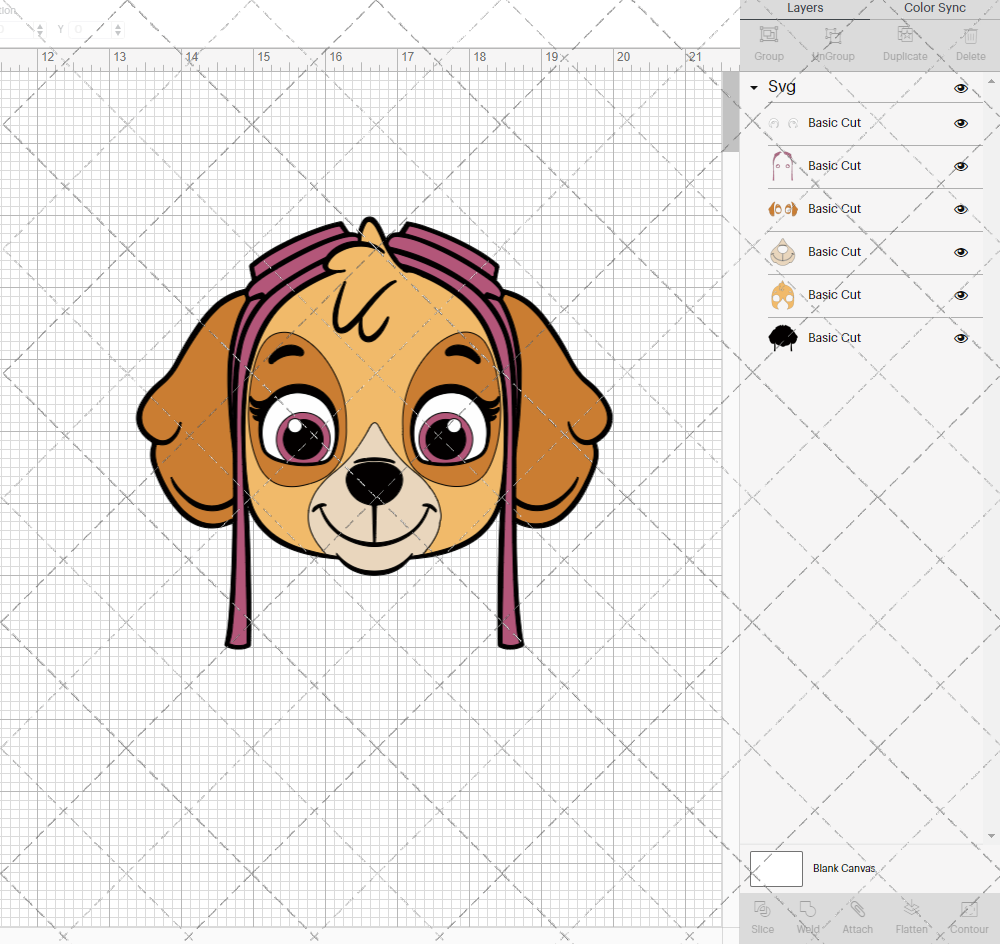The image size is (1000, 944).
Task: Click the Flatten tool icon
Action: 911,908
